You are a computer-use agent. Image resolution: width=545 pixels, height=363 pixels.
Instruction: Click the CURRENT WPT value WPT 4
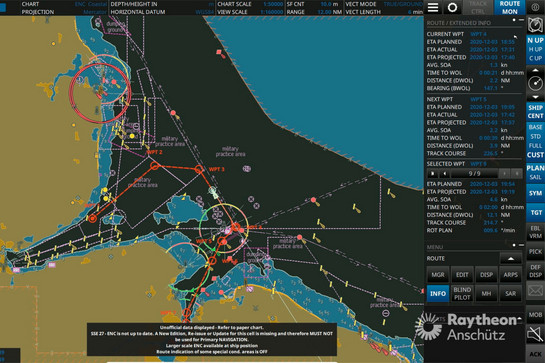coord(478,34)
